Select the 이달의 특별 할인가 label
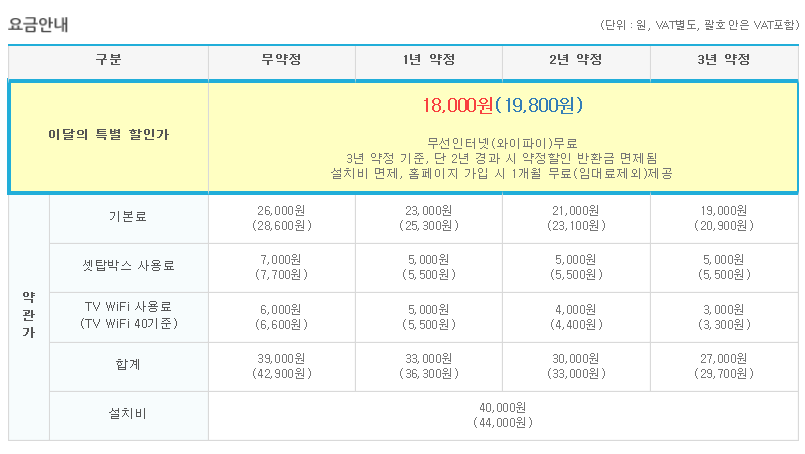The height and width of the screenshot is (454, 805). click(x=109, y=134)
